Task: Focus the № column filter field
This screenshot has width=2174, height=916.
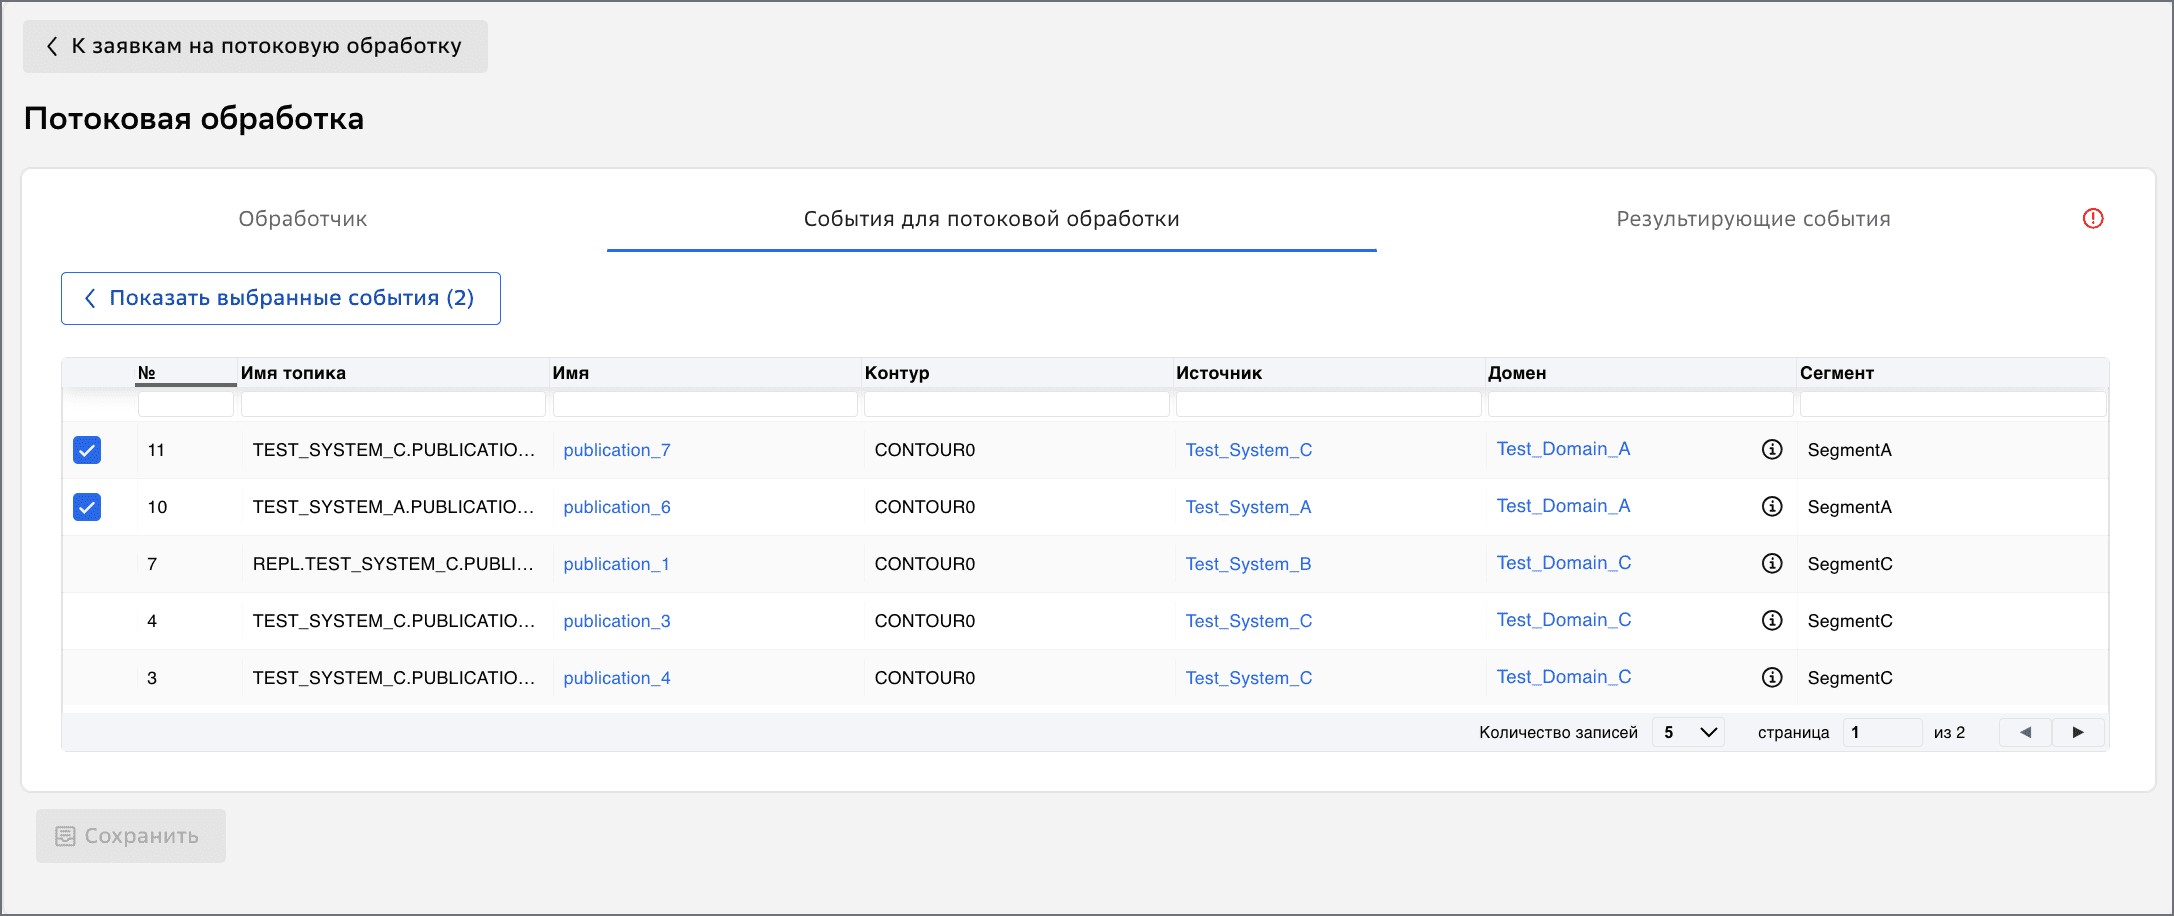Action: [x=186, y=404]
